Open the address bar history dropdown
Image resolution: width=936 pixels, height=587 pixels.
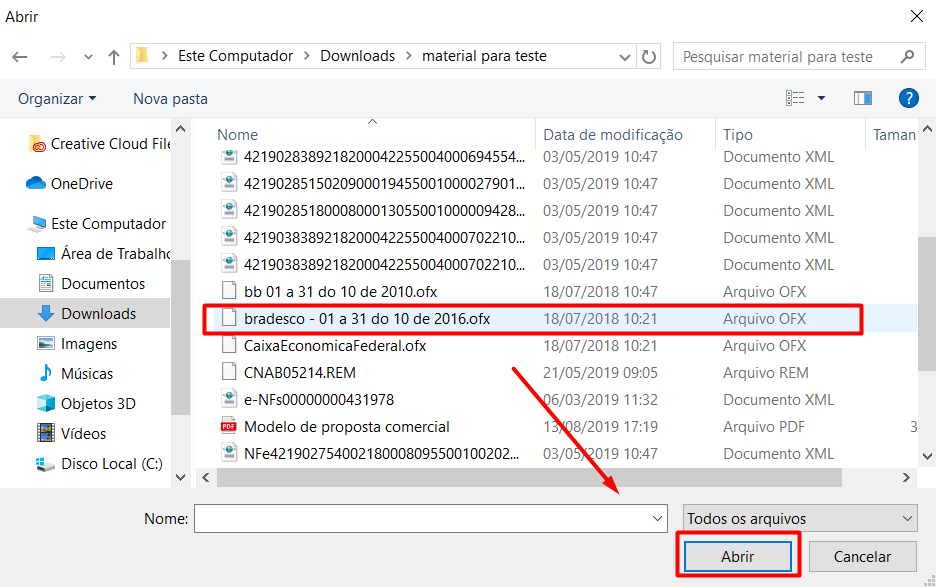coord(626,57)
